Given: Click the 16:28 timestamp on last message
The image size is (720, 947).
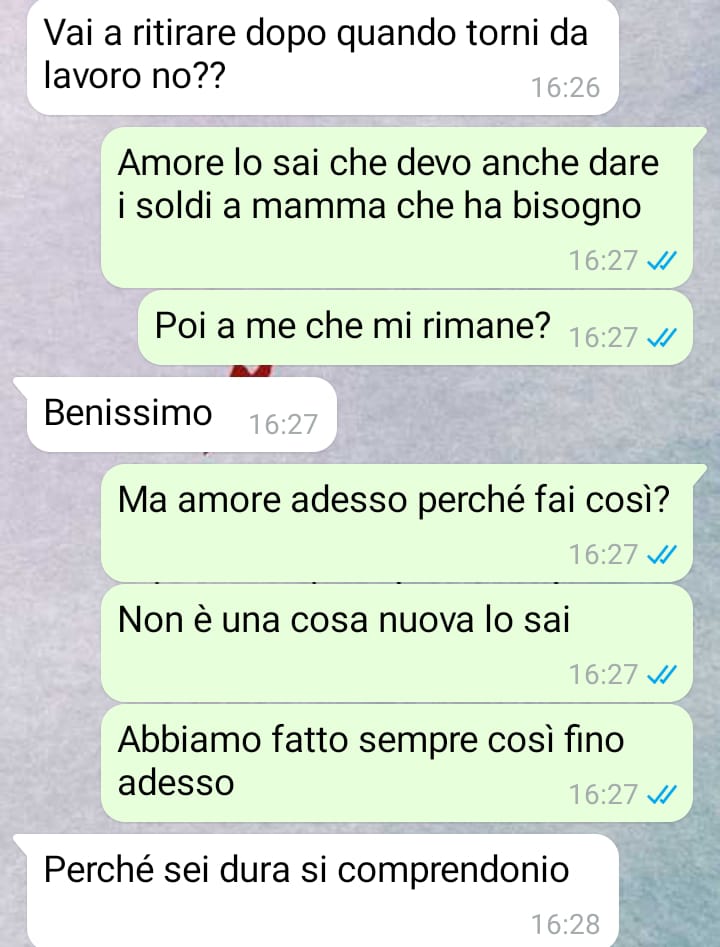Looking at the screenshot, I should tap(565, 925).
